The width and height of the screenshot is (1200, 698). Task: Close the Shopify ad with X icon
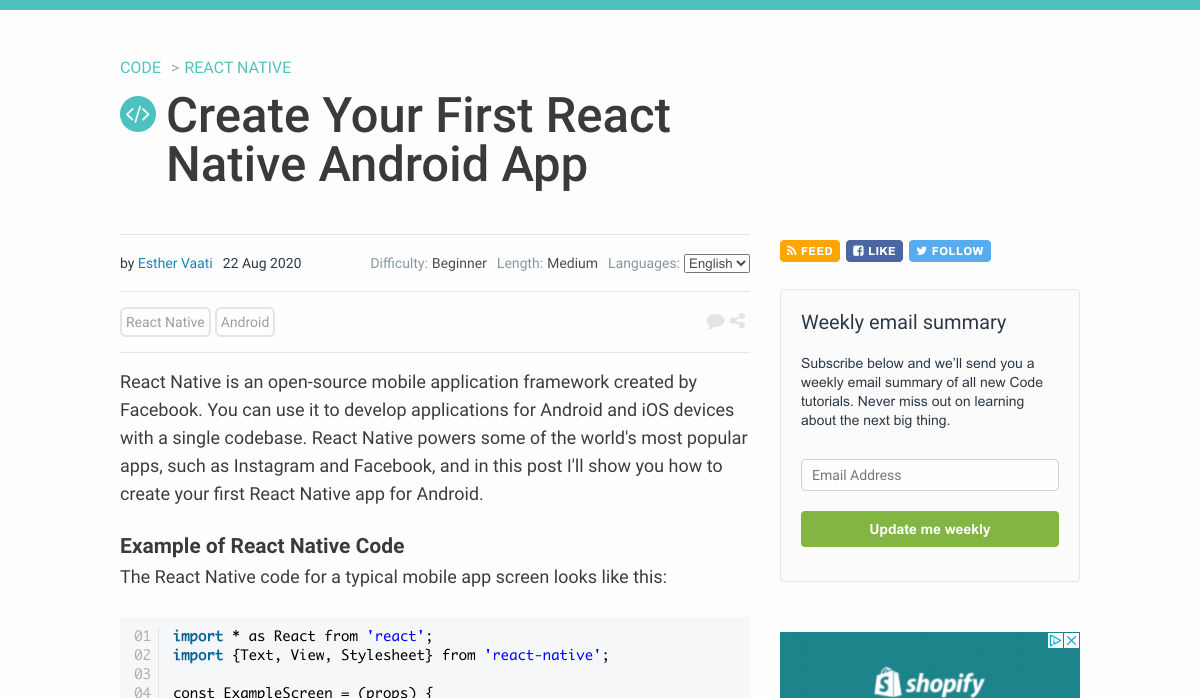(x=1071, y=640)
